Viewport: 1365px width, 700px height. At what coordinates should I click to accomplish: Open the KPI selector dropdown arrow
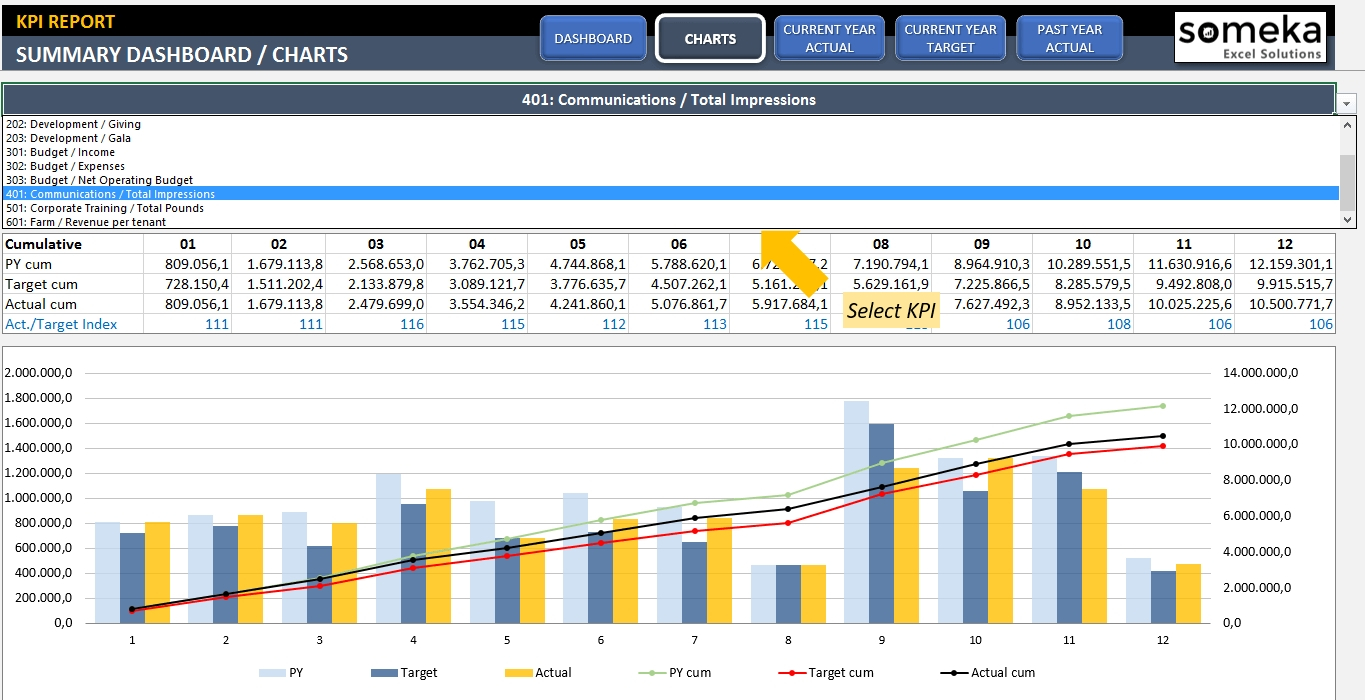[1346, 103]
